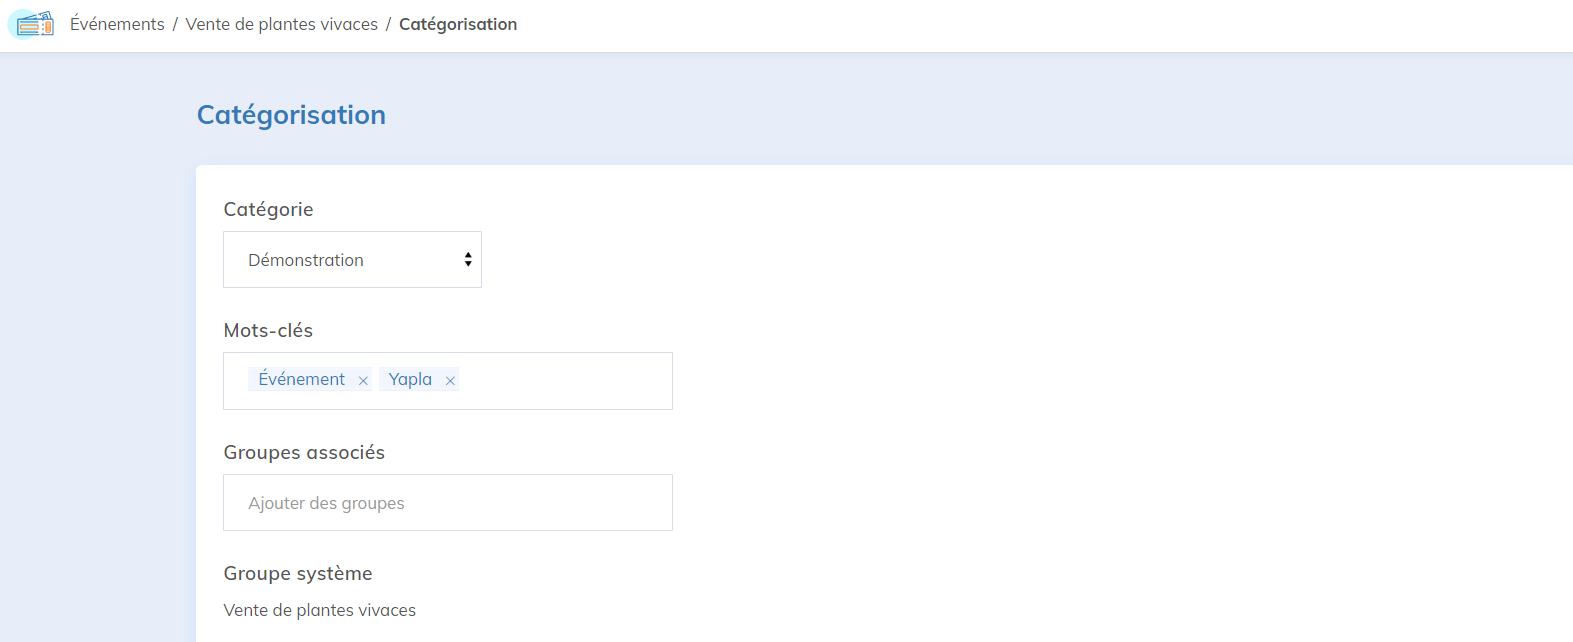Click the Catégorisation breadcrumb item
The width and height of the screenshot is (1573, 642).
pyautogui.click(x=458, y=24)
